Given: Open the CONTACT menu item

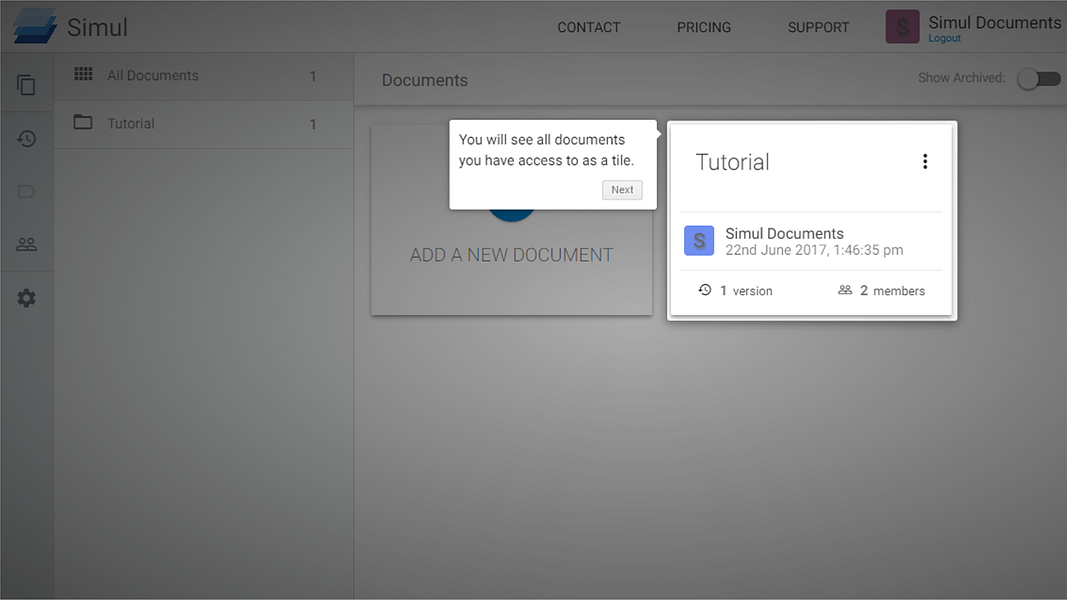Looking at the screenshot, I should click(589, 27).
